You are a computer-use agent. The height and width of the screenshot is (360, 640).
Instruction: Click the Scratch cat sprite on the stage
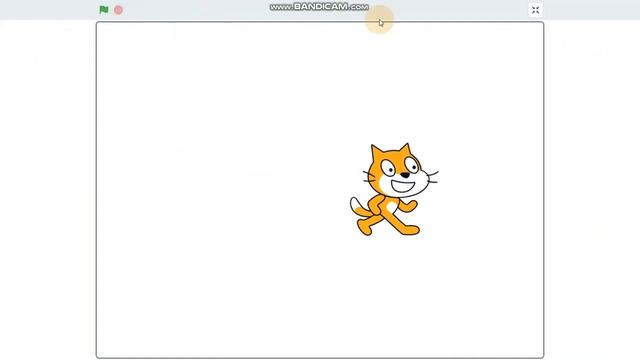click(x=393, y=189)
